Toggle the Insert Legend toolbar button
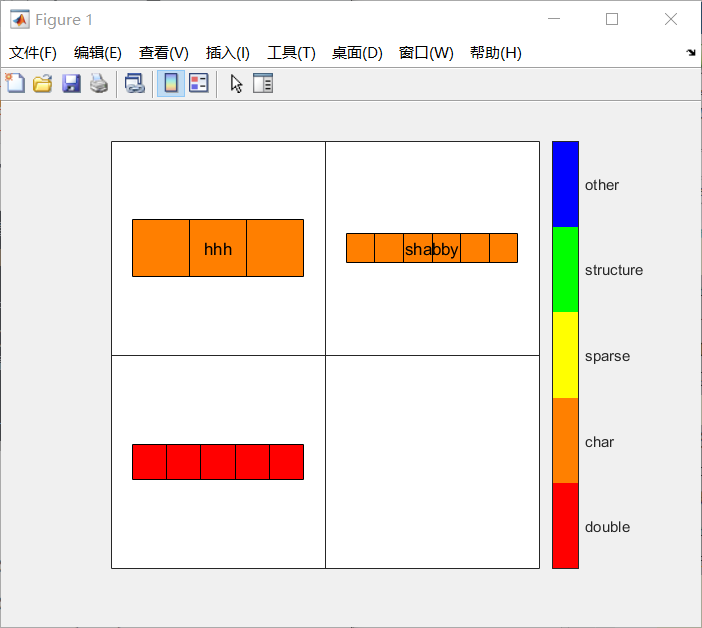This screenshot has height=628, width=702. [x=199, y=83]
